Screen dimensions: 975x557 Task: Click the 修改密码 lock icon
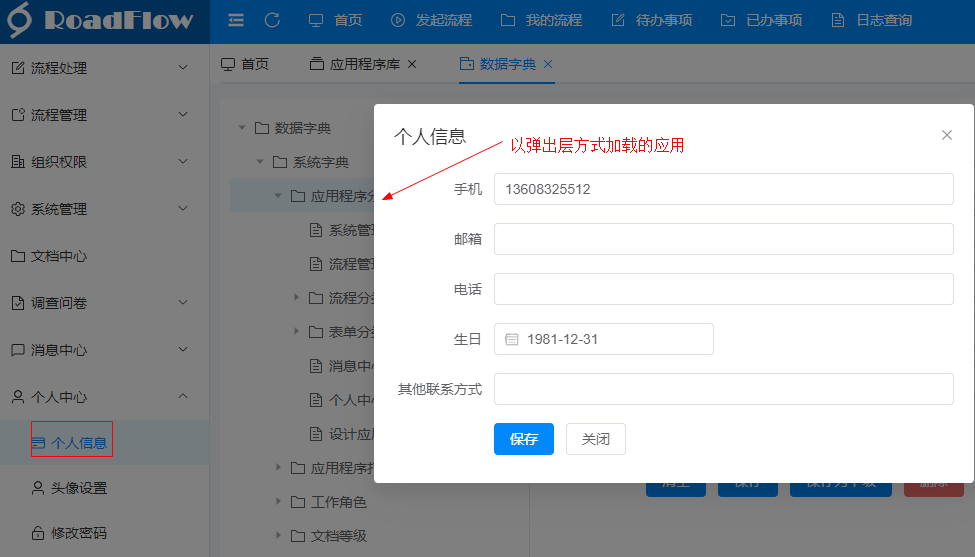(x=38, y=533)
